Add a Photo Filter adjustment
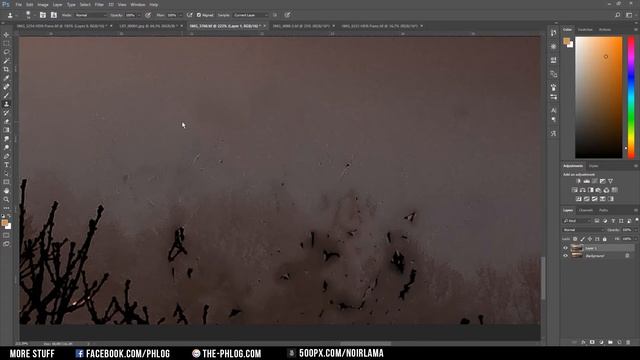Viewport: 640px width, 360px height. [598, 190]
